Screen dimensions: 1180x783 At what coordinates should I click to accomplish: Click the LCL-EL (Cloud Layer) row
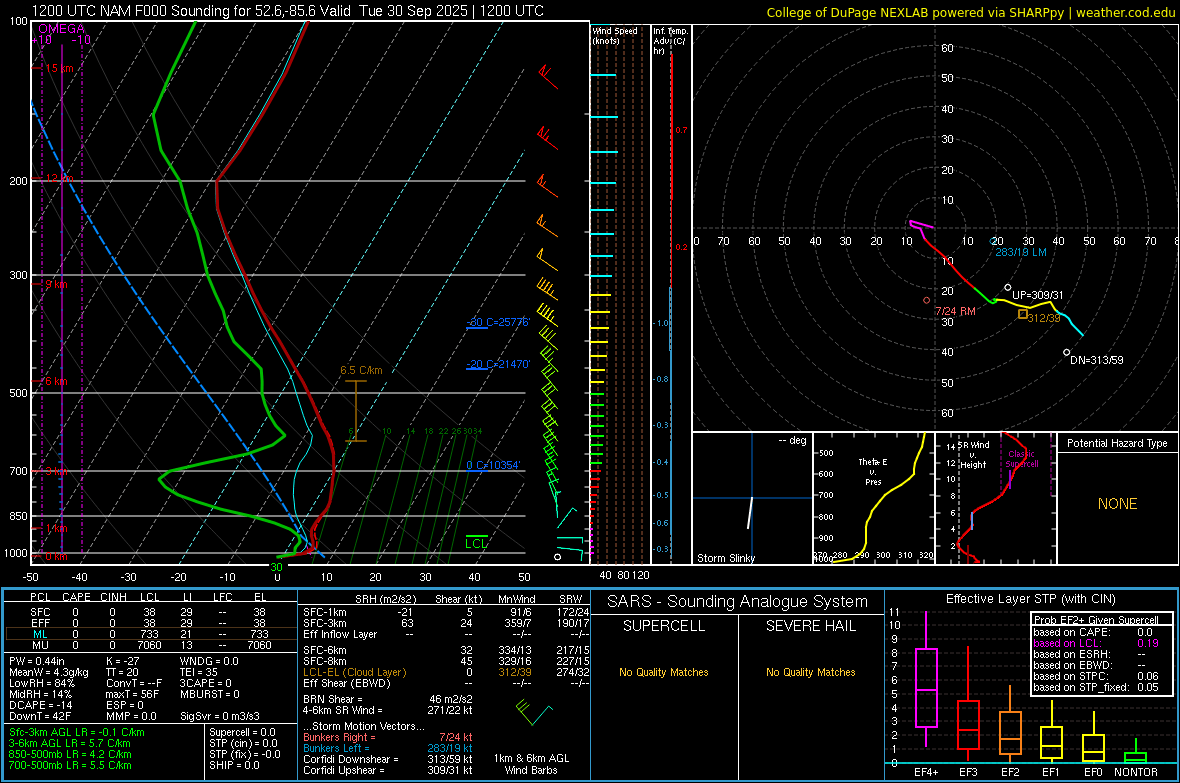(446, 672)
